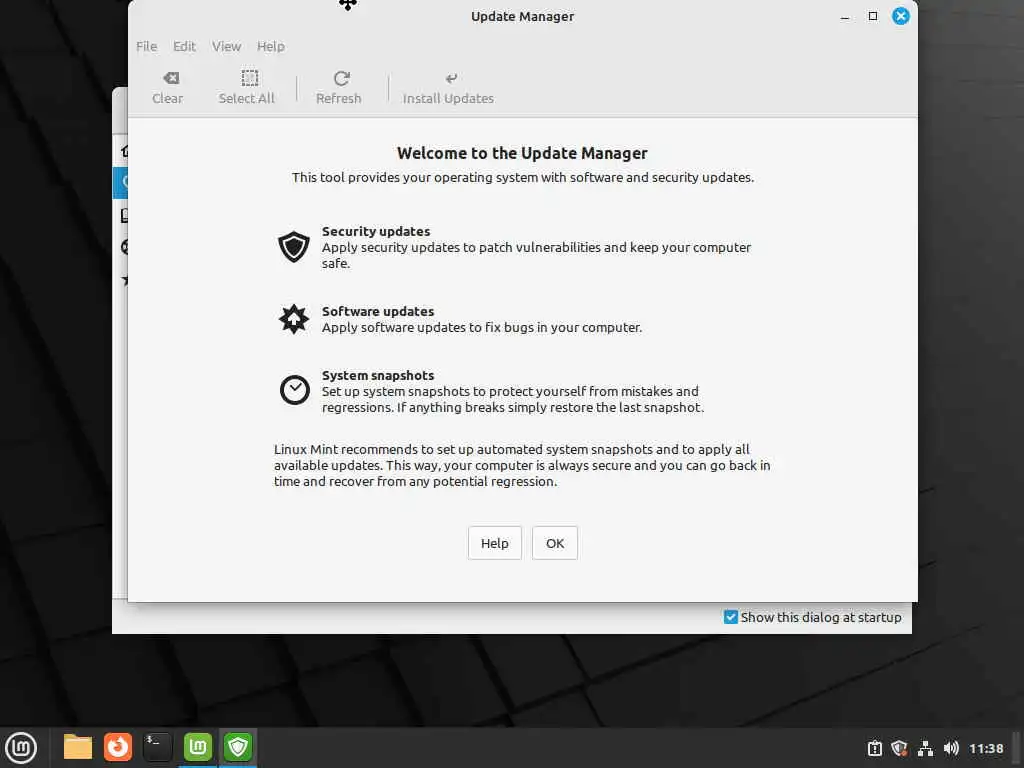Viewport: 1024px width, 768px height.
Task: Click the Install Updates toolbar button
Action: [448, 88]
